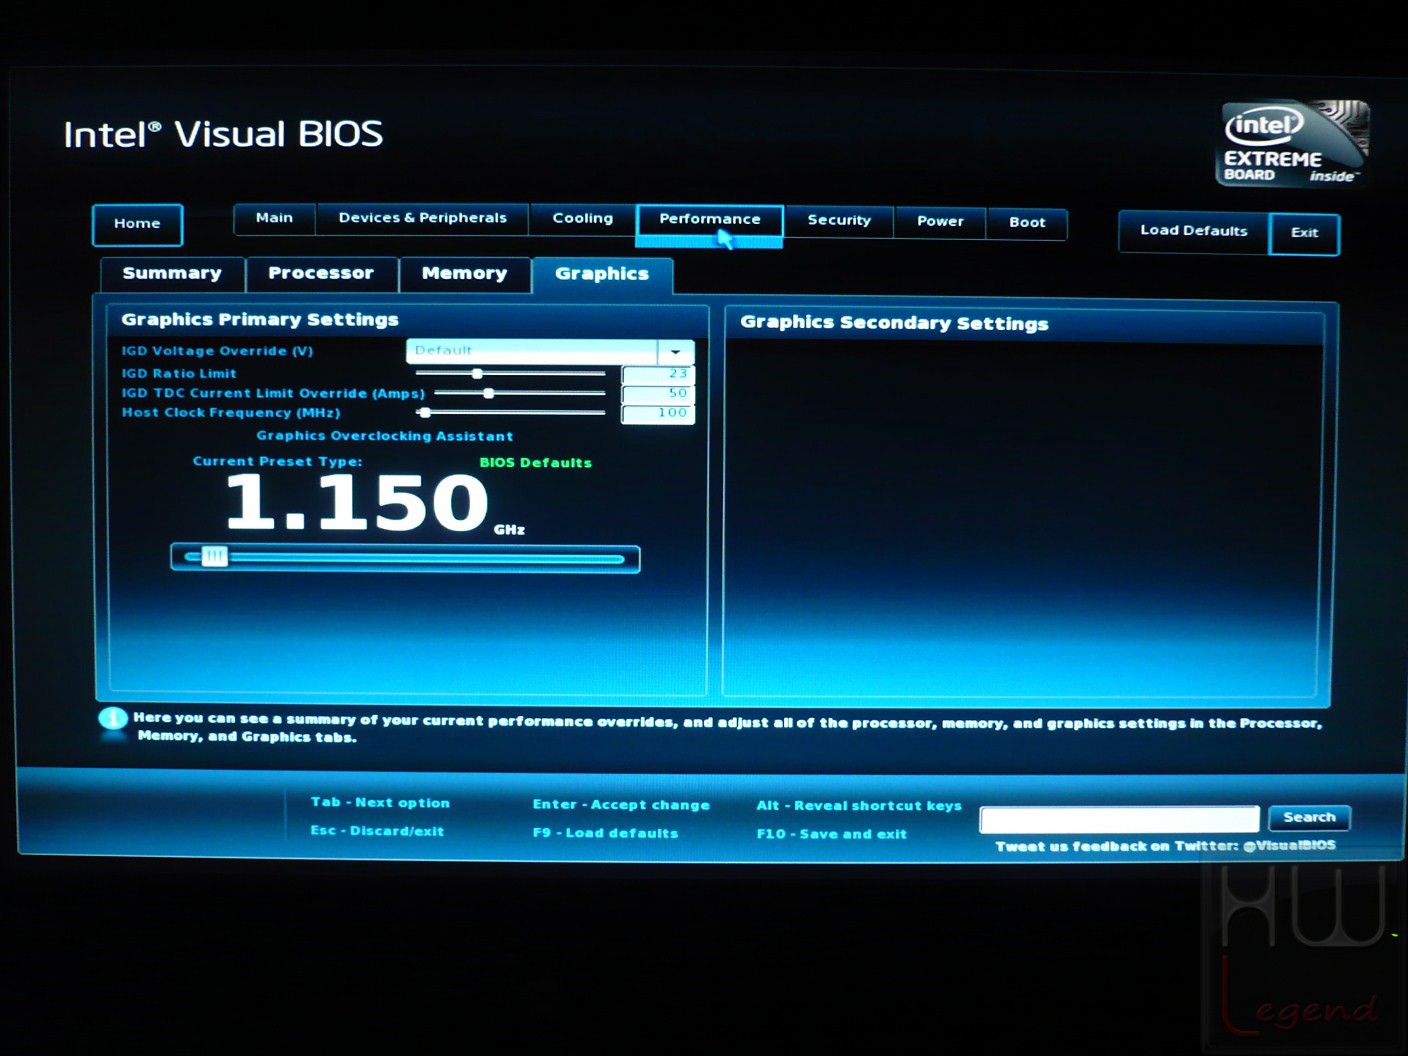Click the 'Current Preset Type:' label
This screenshot has width=1408, height=1056.
click(277, 462)
